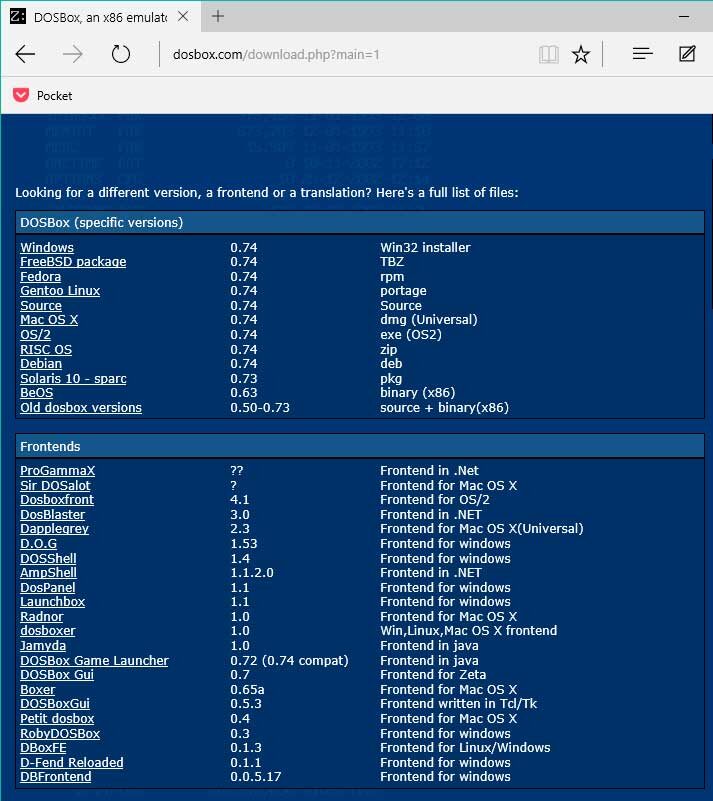This screenshot has height=801, width=713.
Task: Click the '0.50-0.73' version text
Action: 259,408
